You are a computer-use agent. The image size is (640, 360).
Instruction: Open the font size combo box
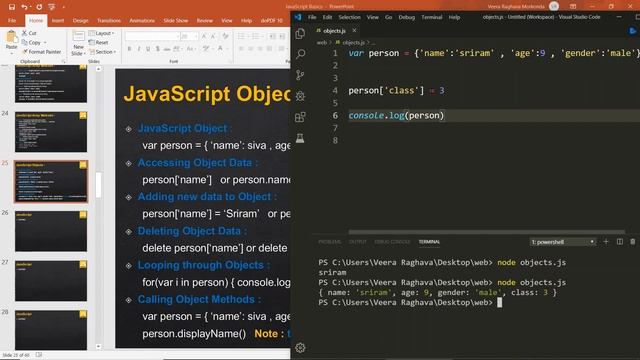pos(189,36)
